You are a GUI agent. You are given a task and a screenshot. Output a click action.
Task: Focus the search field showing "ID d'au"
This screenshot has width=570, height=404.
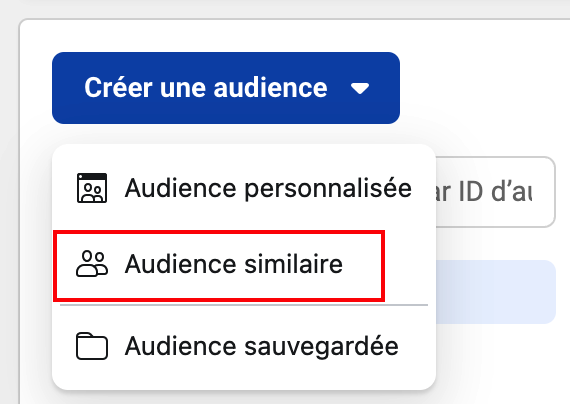coord(495,192)
